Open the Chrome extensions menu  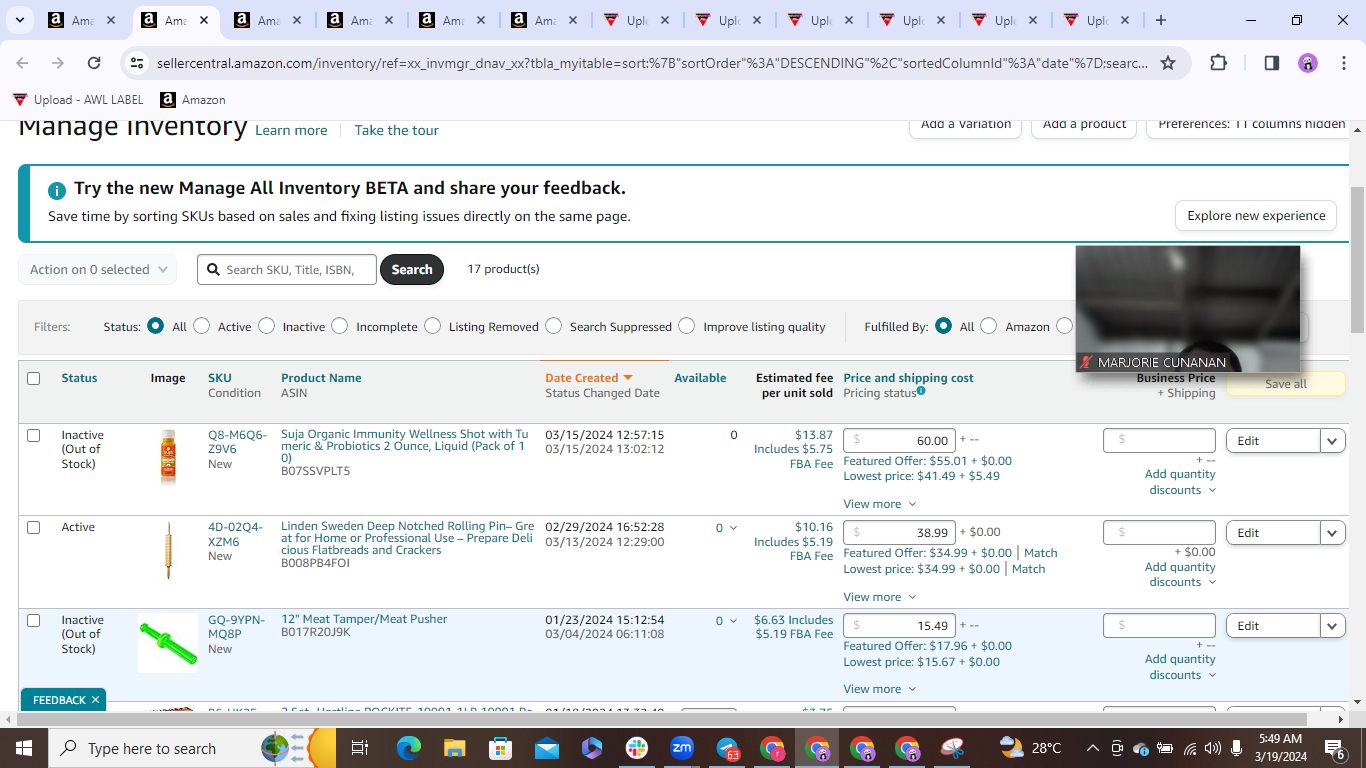[1218, 63]
